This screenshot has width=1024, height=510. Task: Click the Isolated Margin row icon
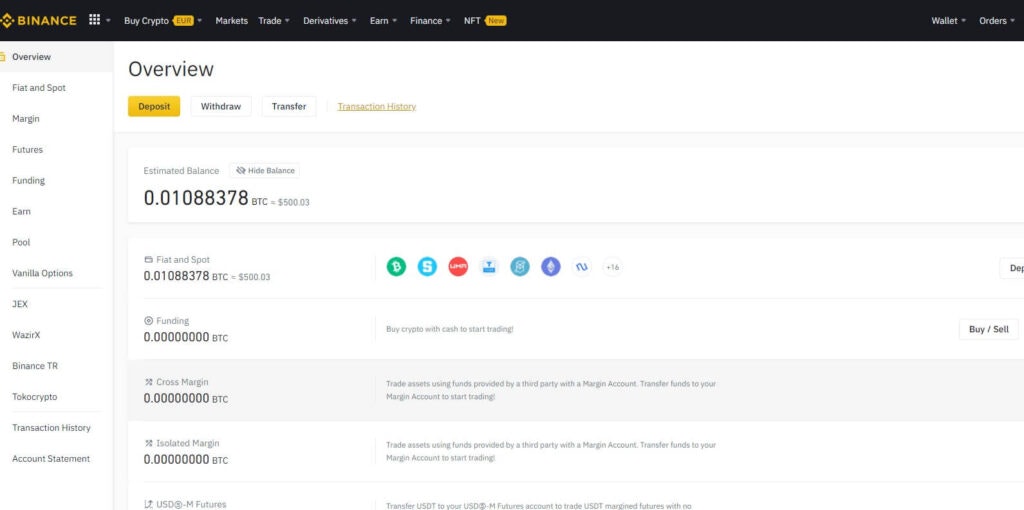[x=148, y=443]
